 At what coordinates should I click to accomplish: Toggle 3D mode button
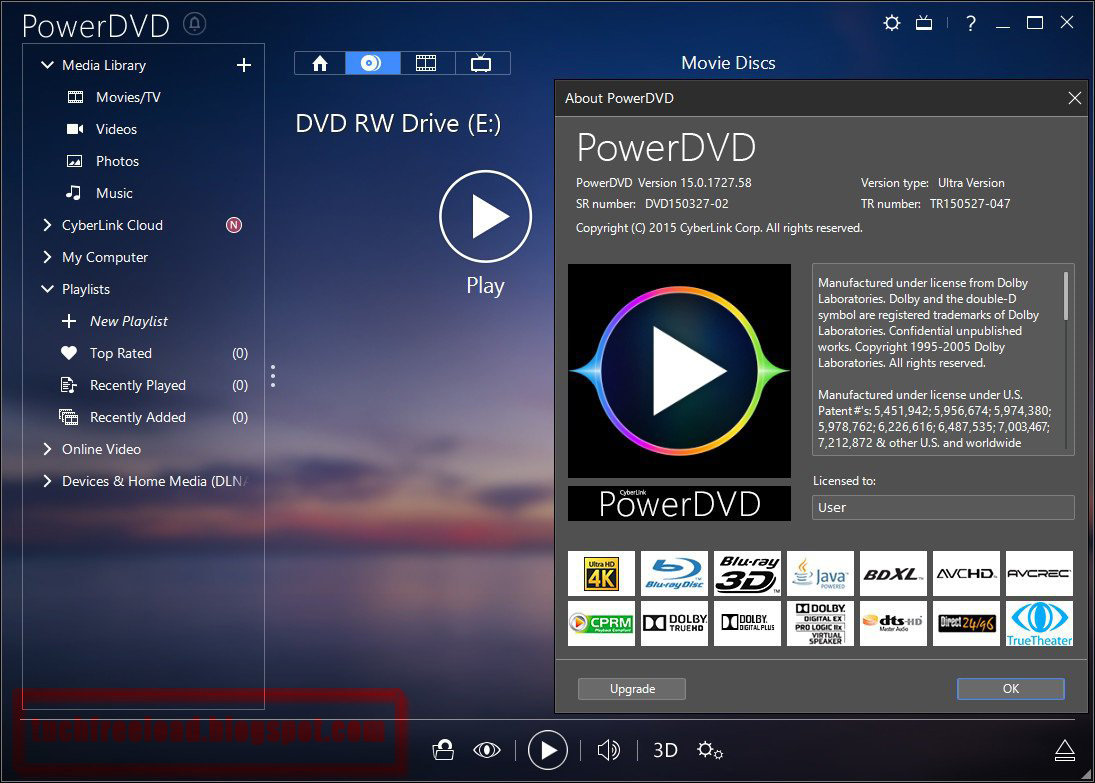click(x=665, y=750)
